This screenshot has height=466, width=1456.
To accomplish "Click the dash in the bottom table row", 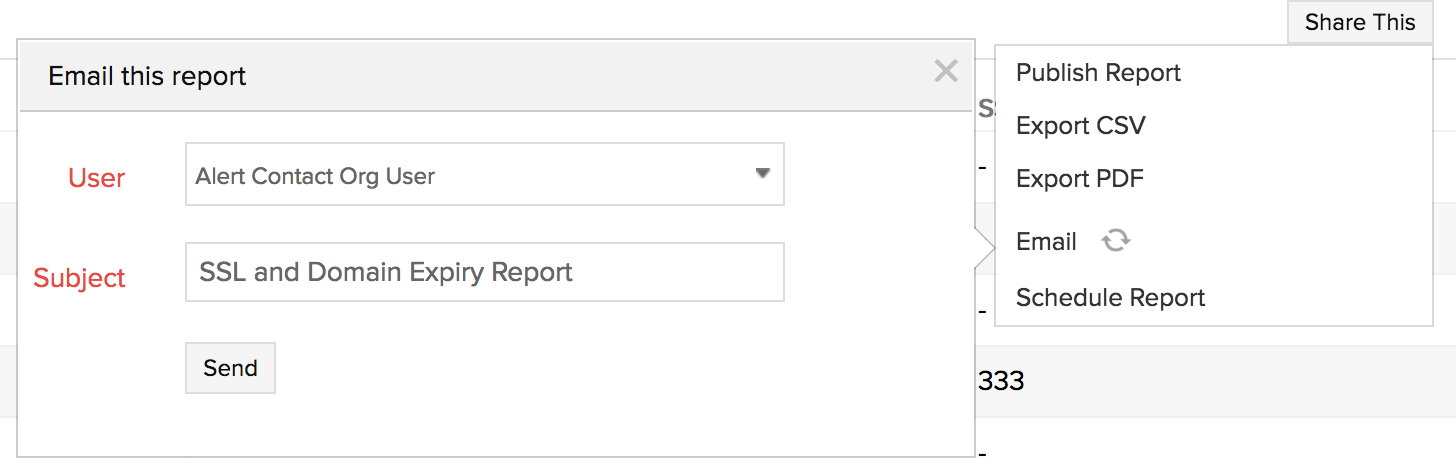I will 983,455.
